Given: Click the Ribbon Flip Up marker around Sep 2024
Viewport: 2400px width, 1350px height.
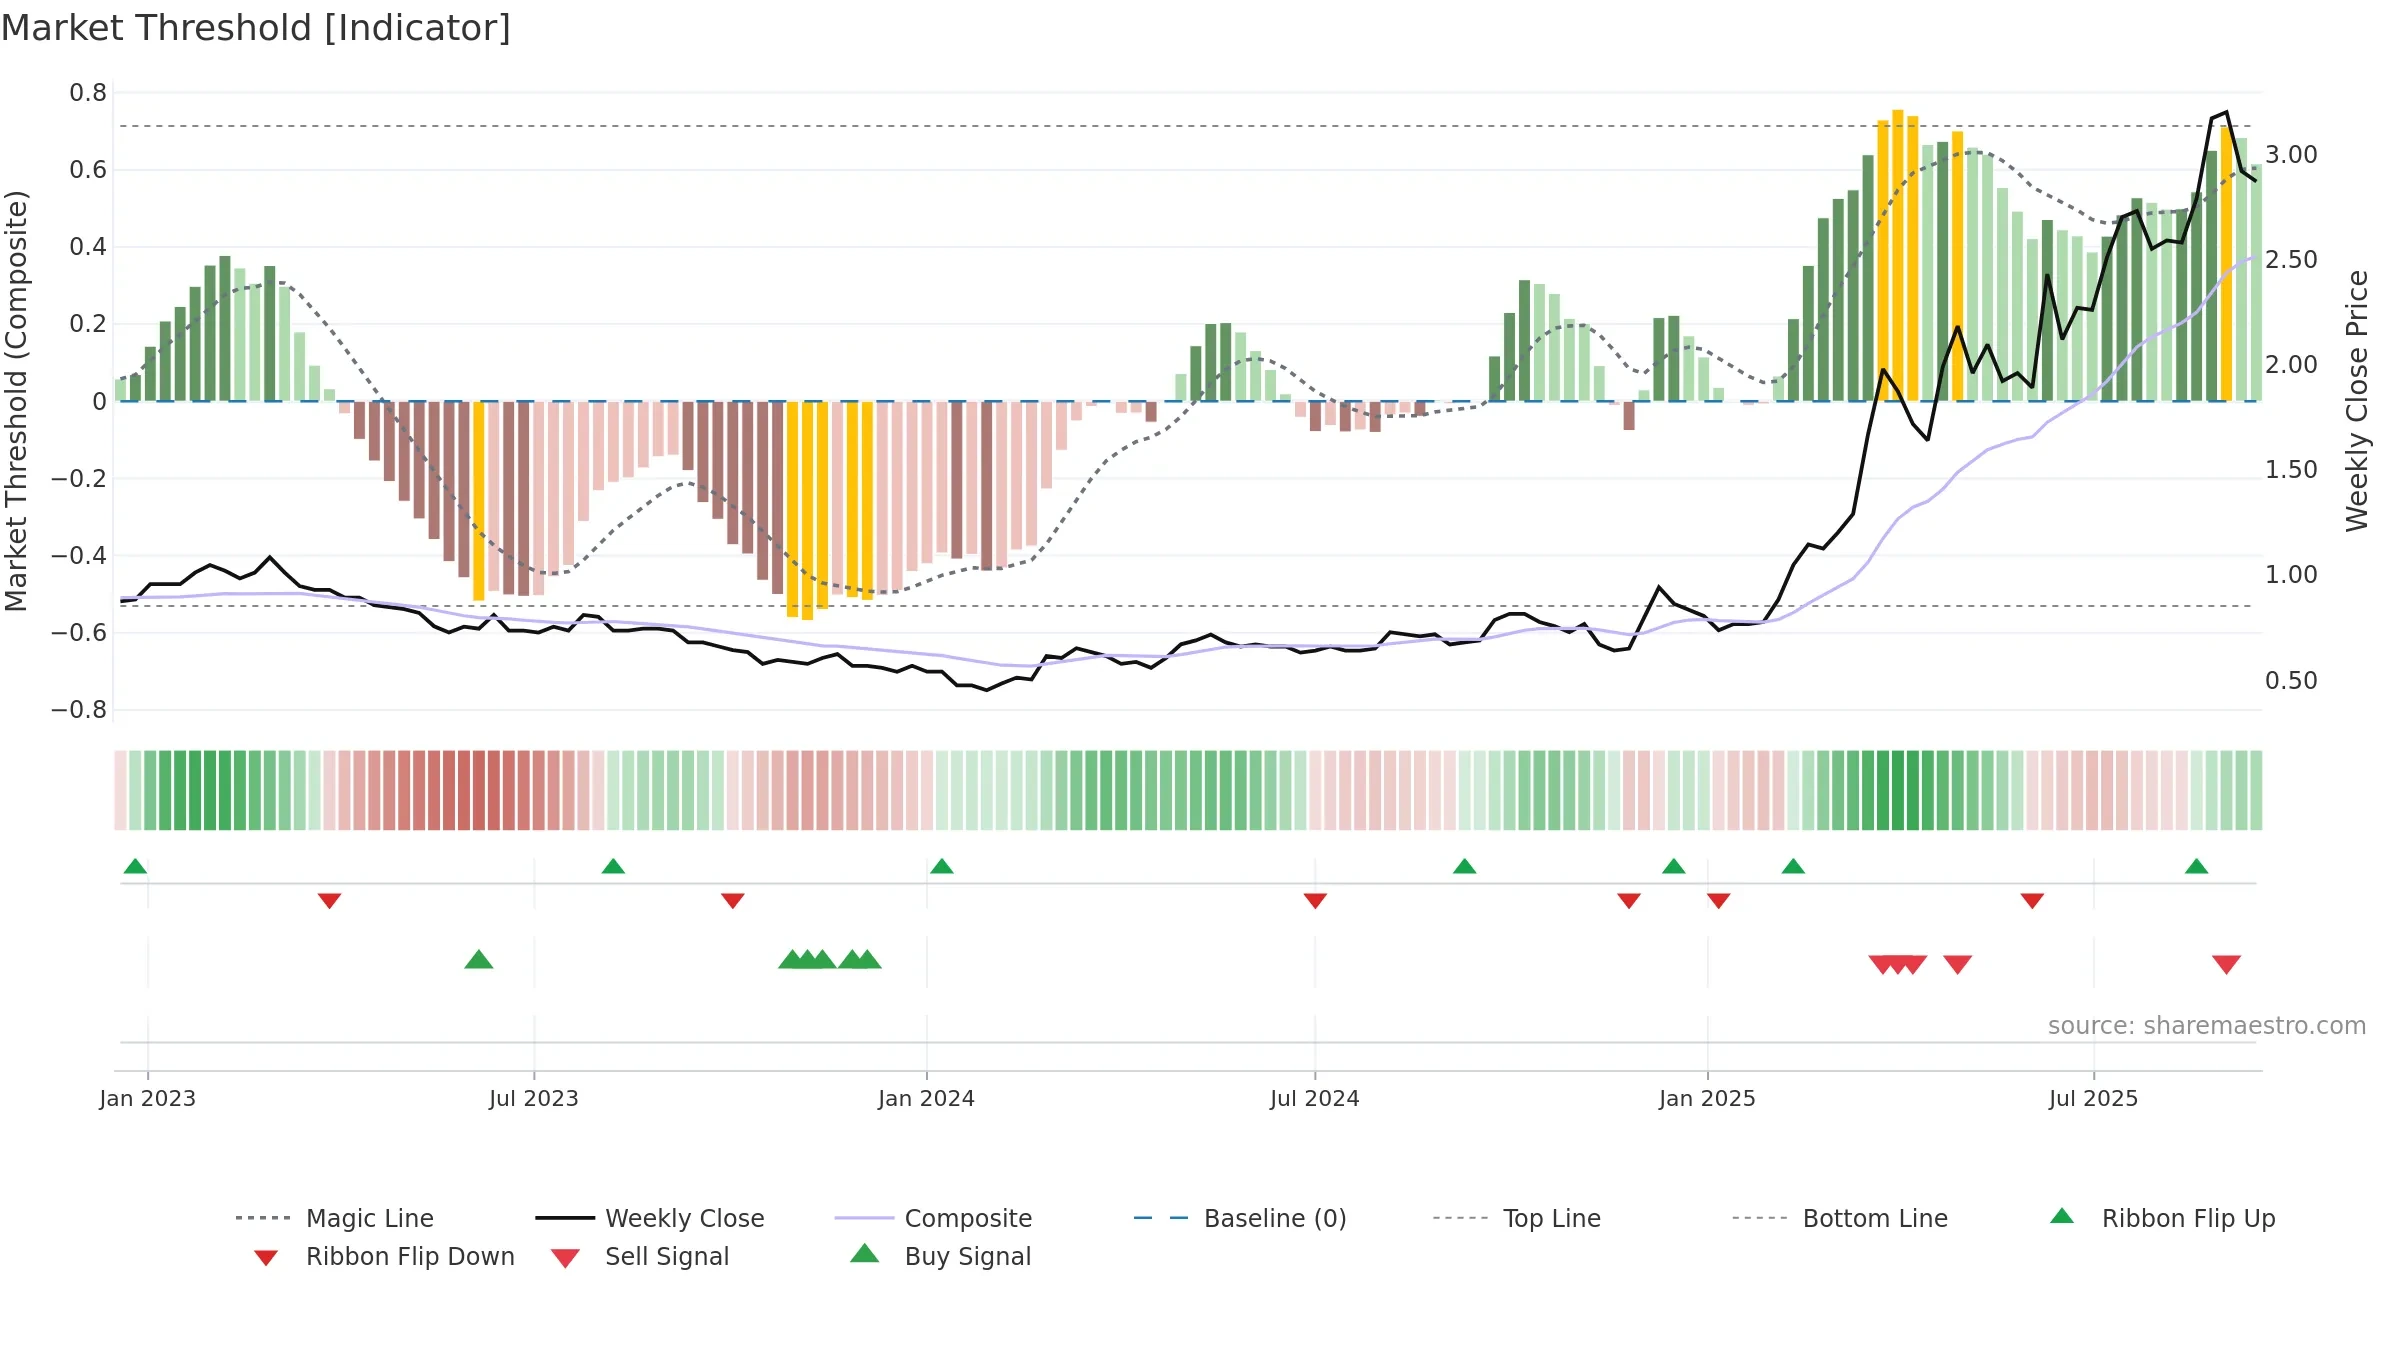Looking at the screenshot, I should (x=1464, y=866).
